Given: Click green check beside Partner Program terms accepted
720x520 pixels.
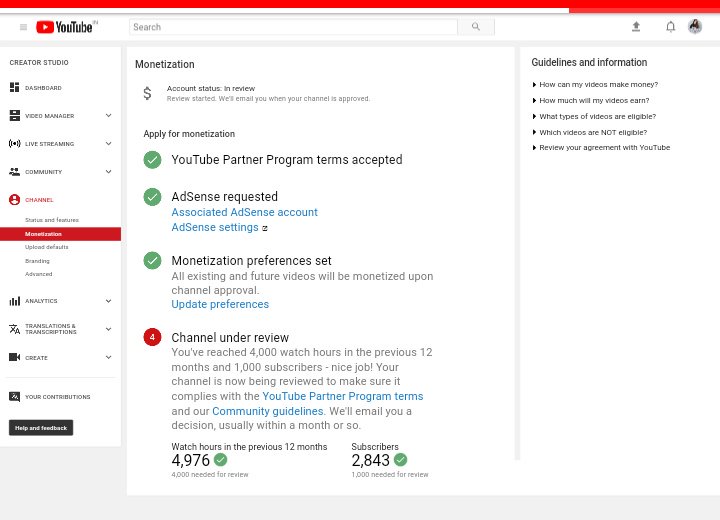Looking at the screenshot, I should 152,160.
